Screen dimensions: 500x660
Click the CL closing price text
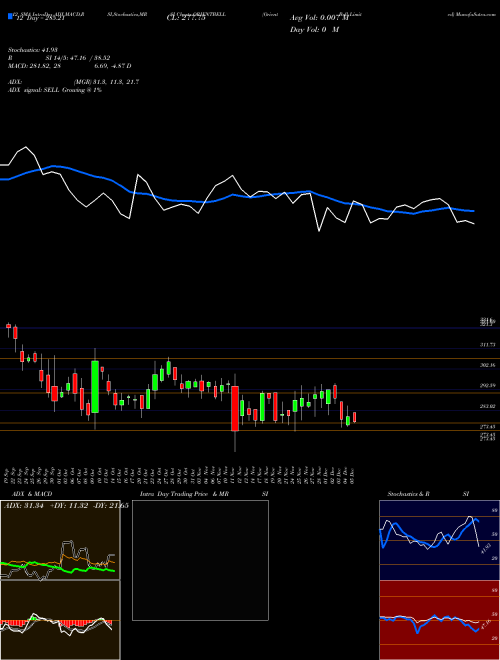[186, 18]
